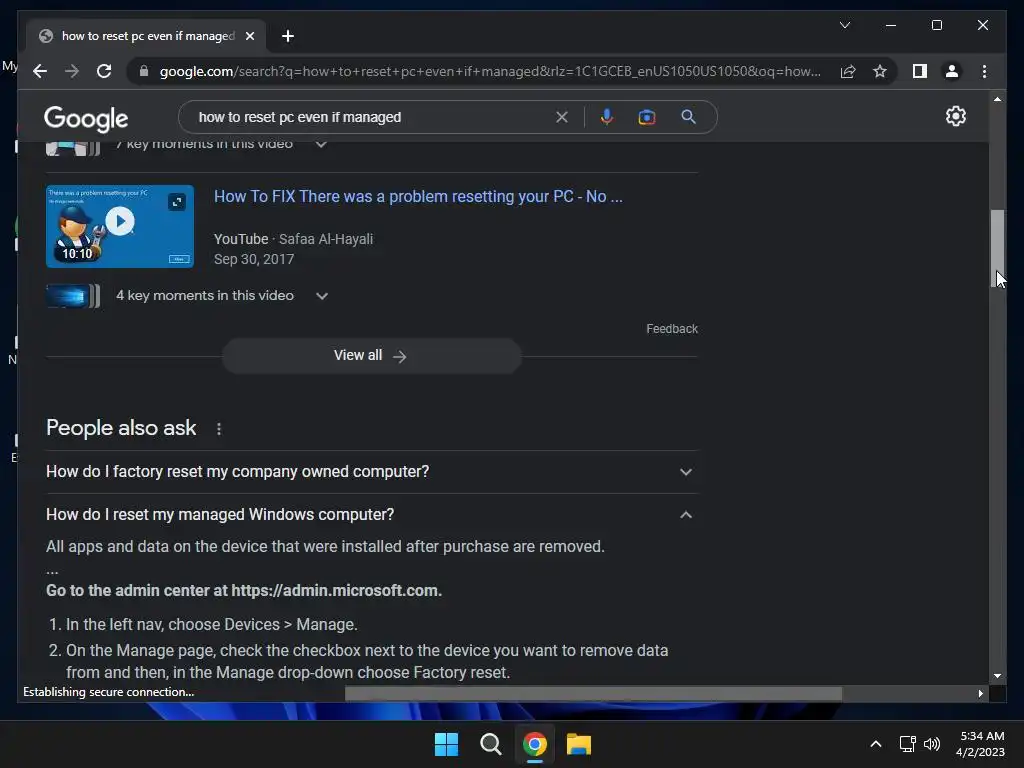Viewport: 1024px width, 768px height.
Task: Click the forward navigation arrow
Action: 72,71
